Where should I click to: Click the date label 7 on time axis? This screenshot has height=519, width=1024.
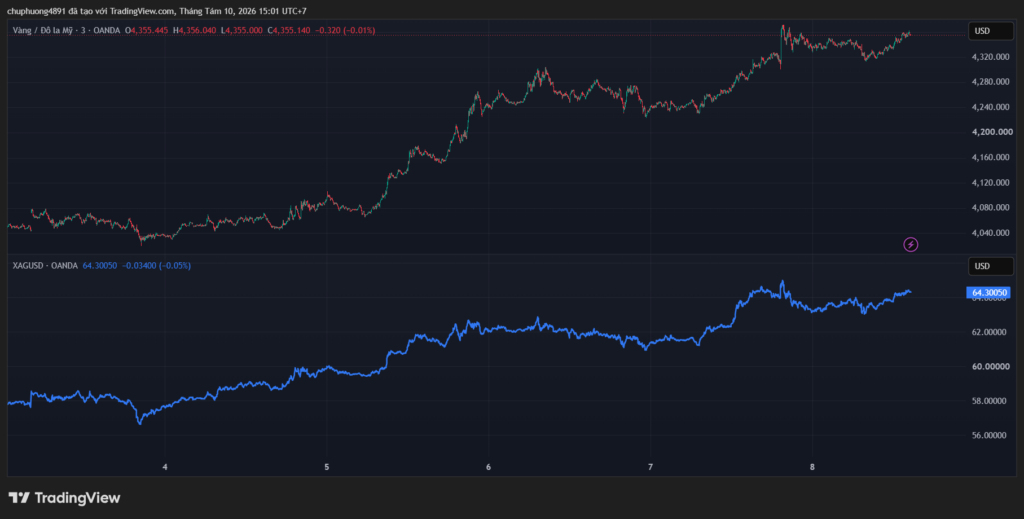click(650, 467)
